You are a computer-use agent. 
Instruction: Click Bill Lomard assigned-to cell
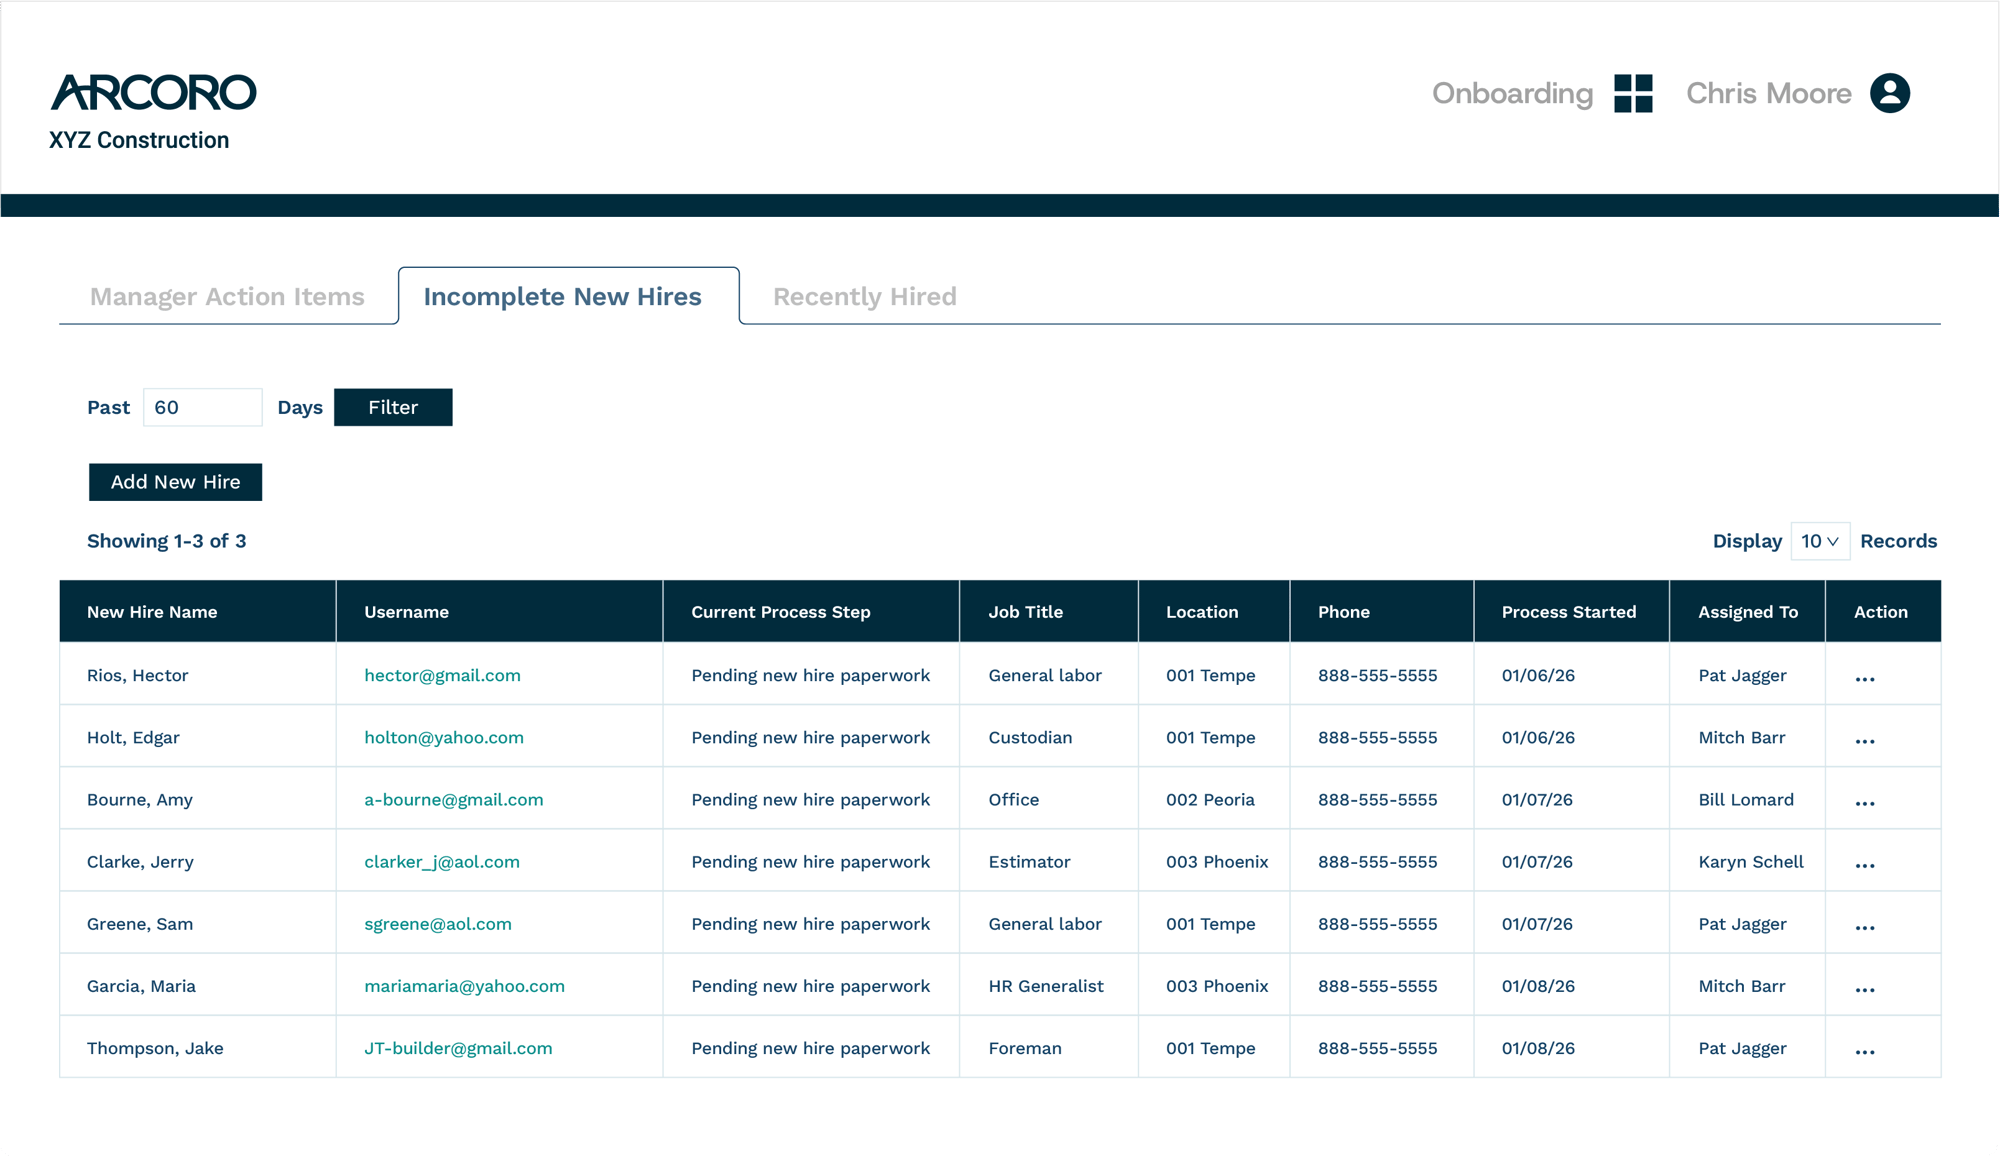click(x=1746, y=799)
